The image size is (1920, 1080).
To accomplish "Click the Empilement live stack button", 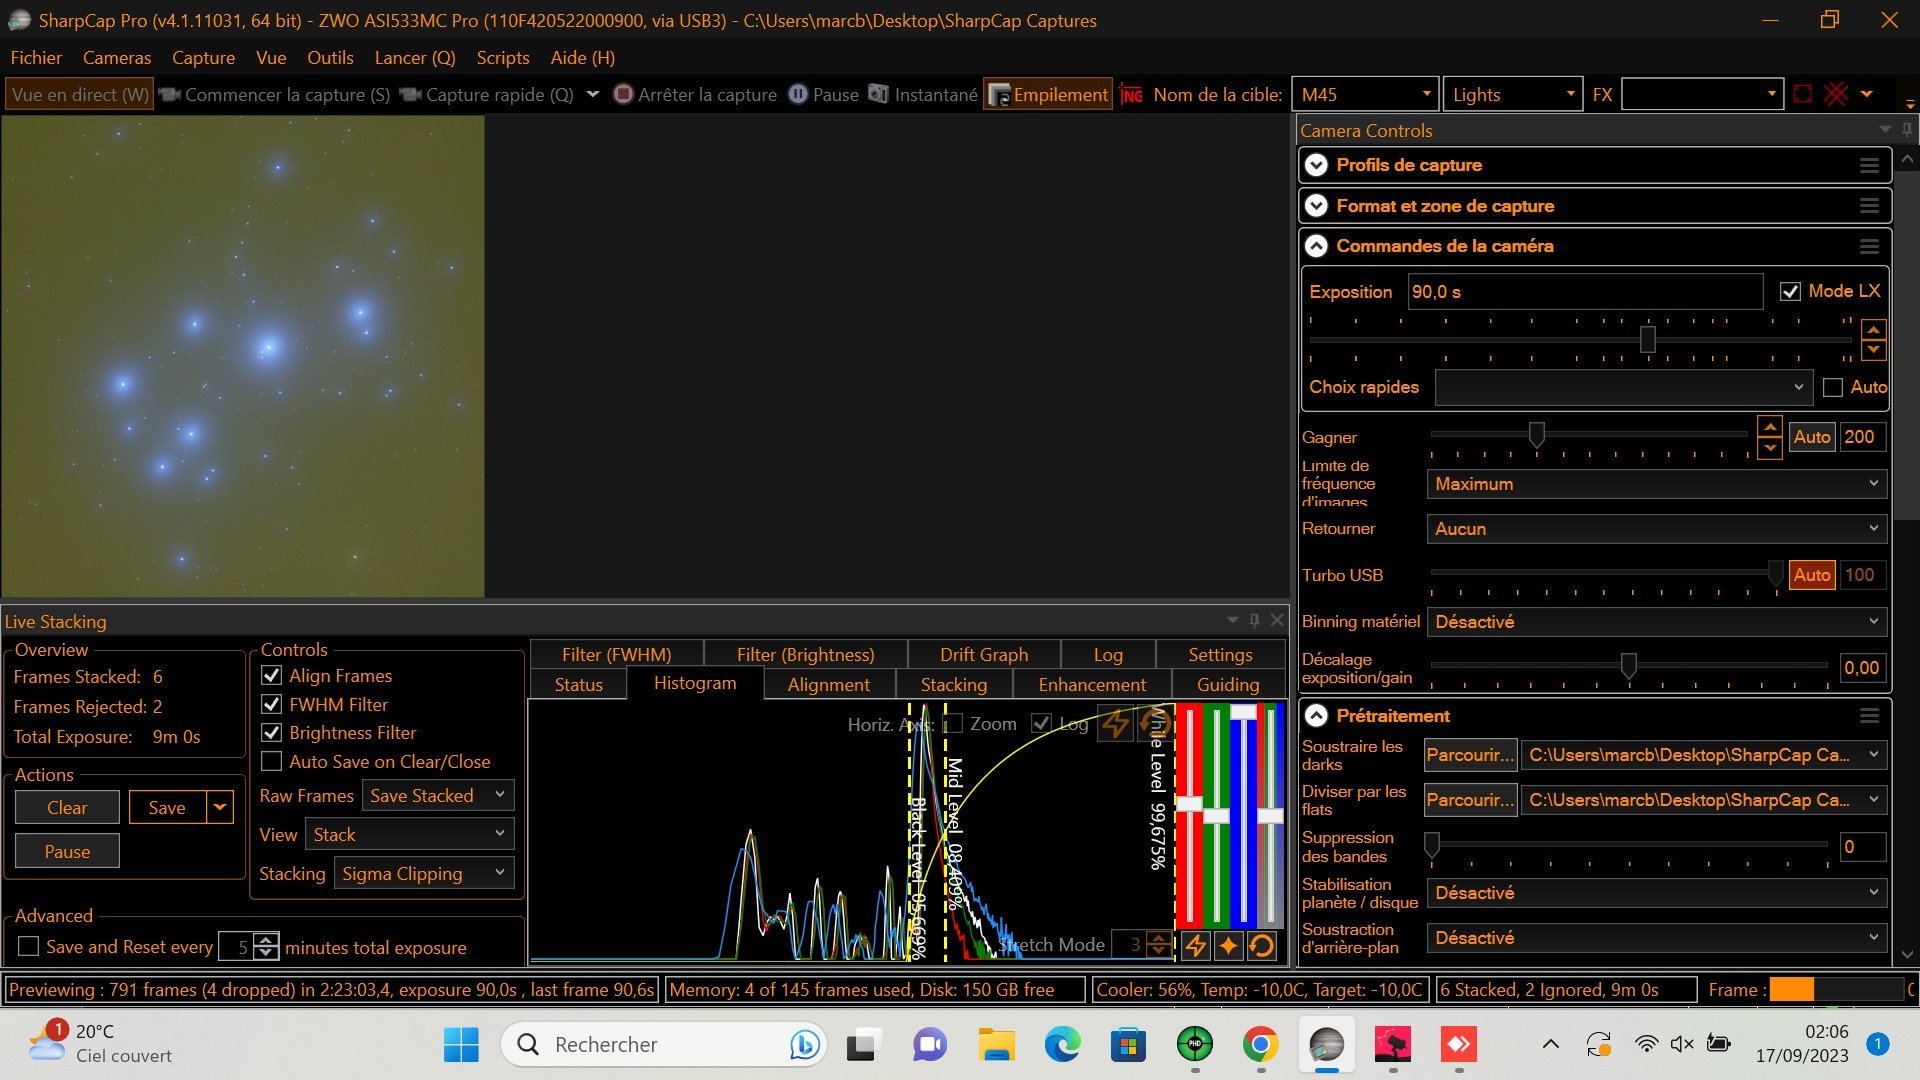I will click(x=1048, y=94).
